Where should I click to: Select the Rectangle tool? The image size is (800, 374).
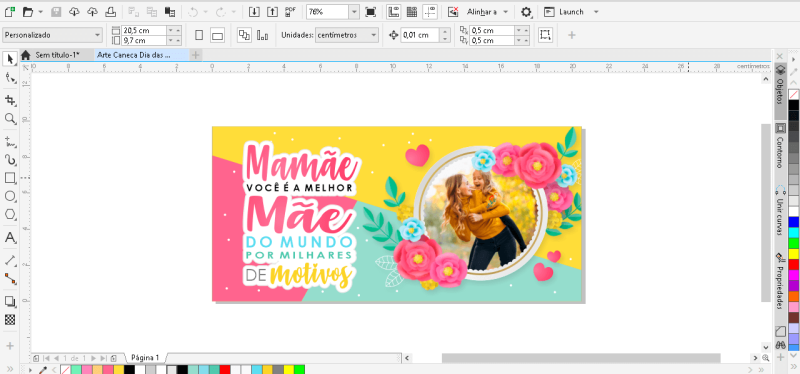coord(10,178)
